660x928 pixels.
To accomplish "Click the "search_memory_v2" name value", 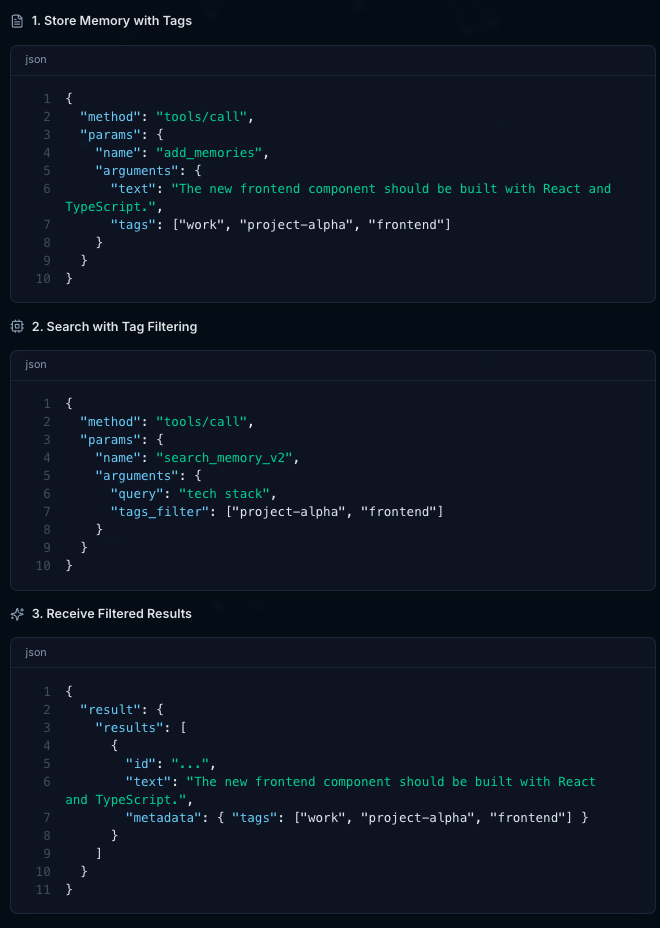I will [x=226, y=457].
